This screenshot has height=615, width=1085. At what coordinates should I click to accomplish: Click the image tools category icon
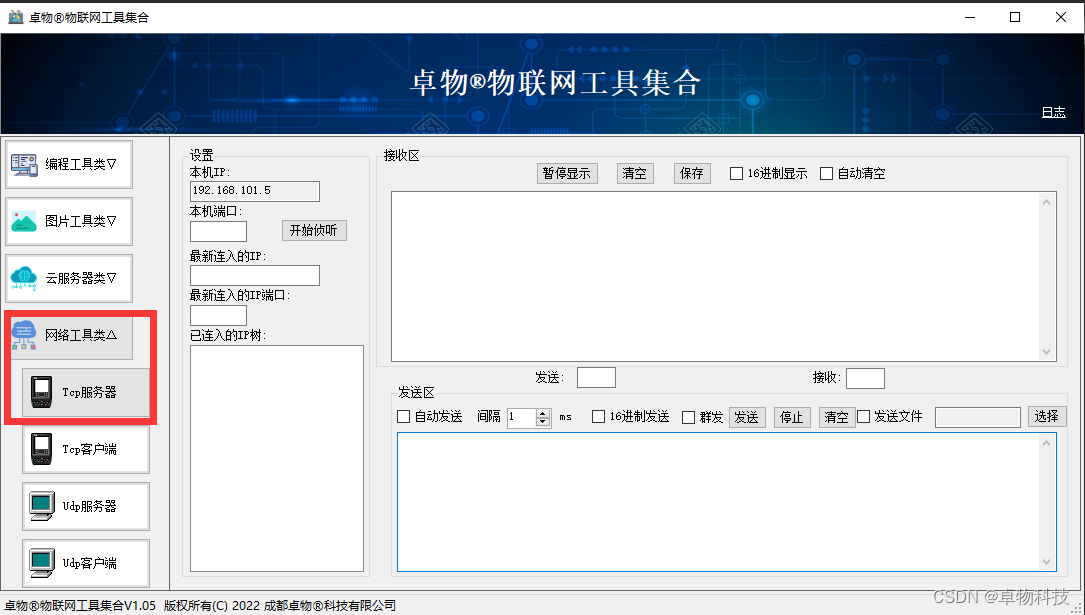coord(24,221)
